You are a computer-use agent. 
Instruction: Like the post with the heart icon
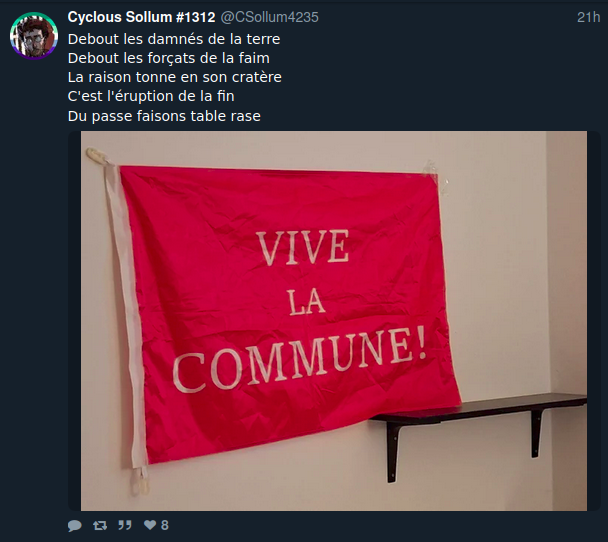(150, 525)
